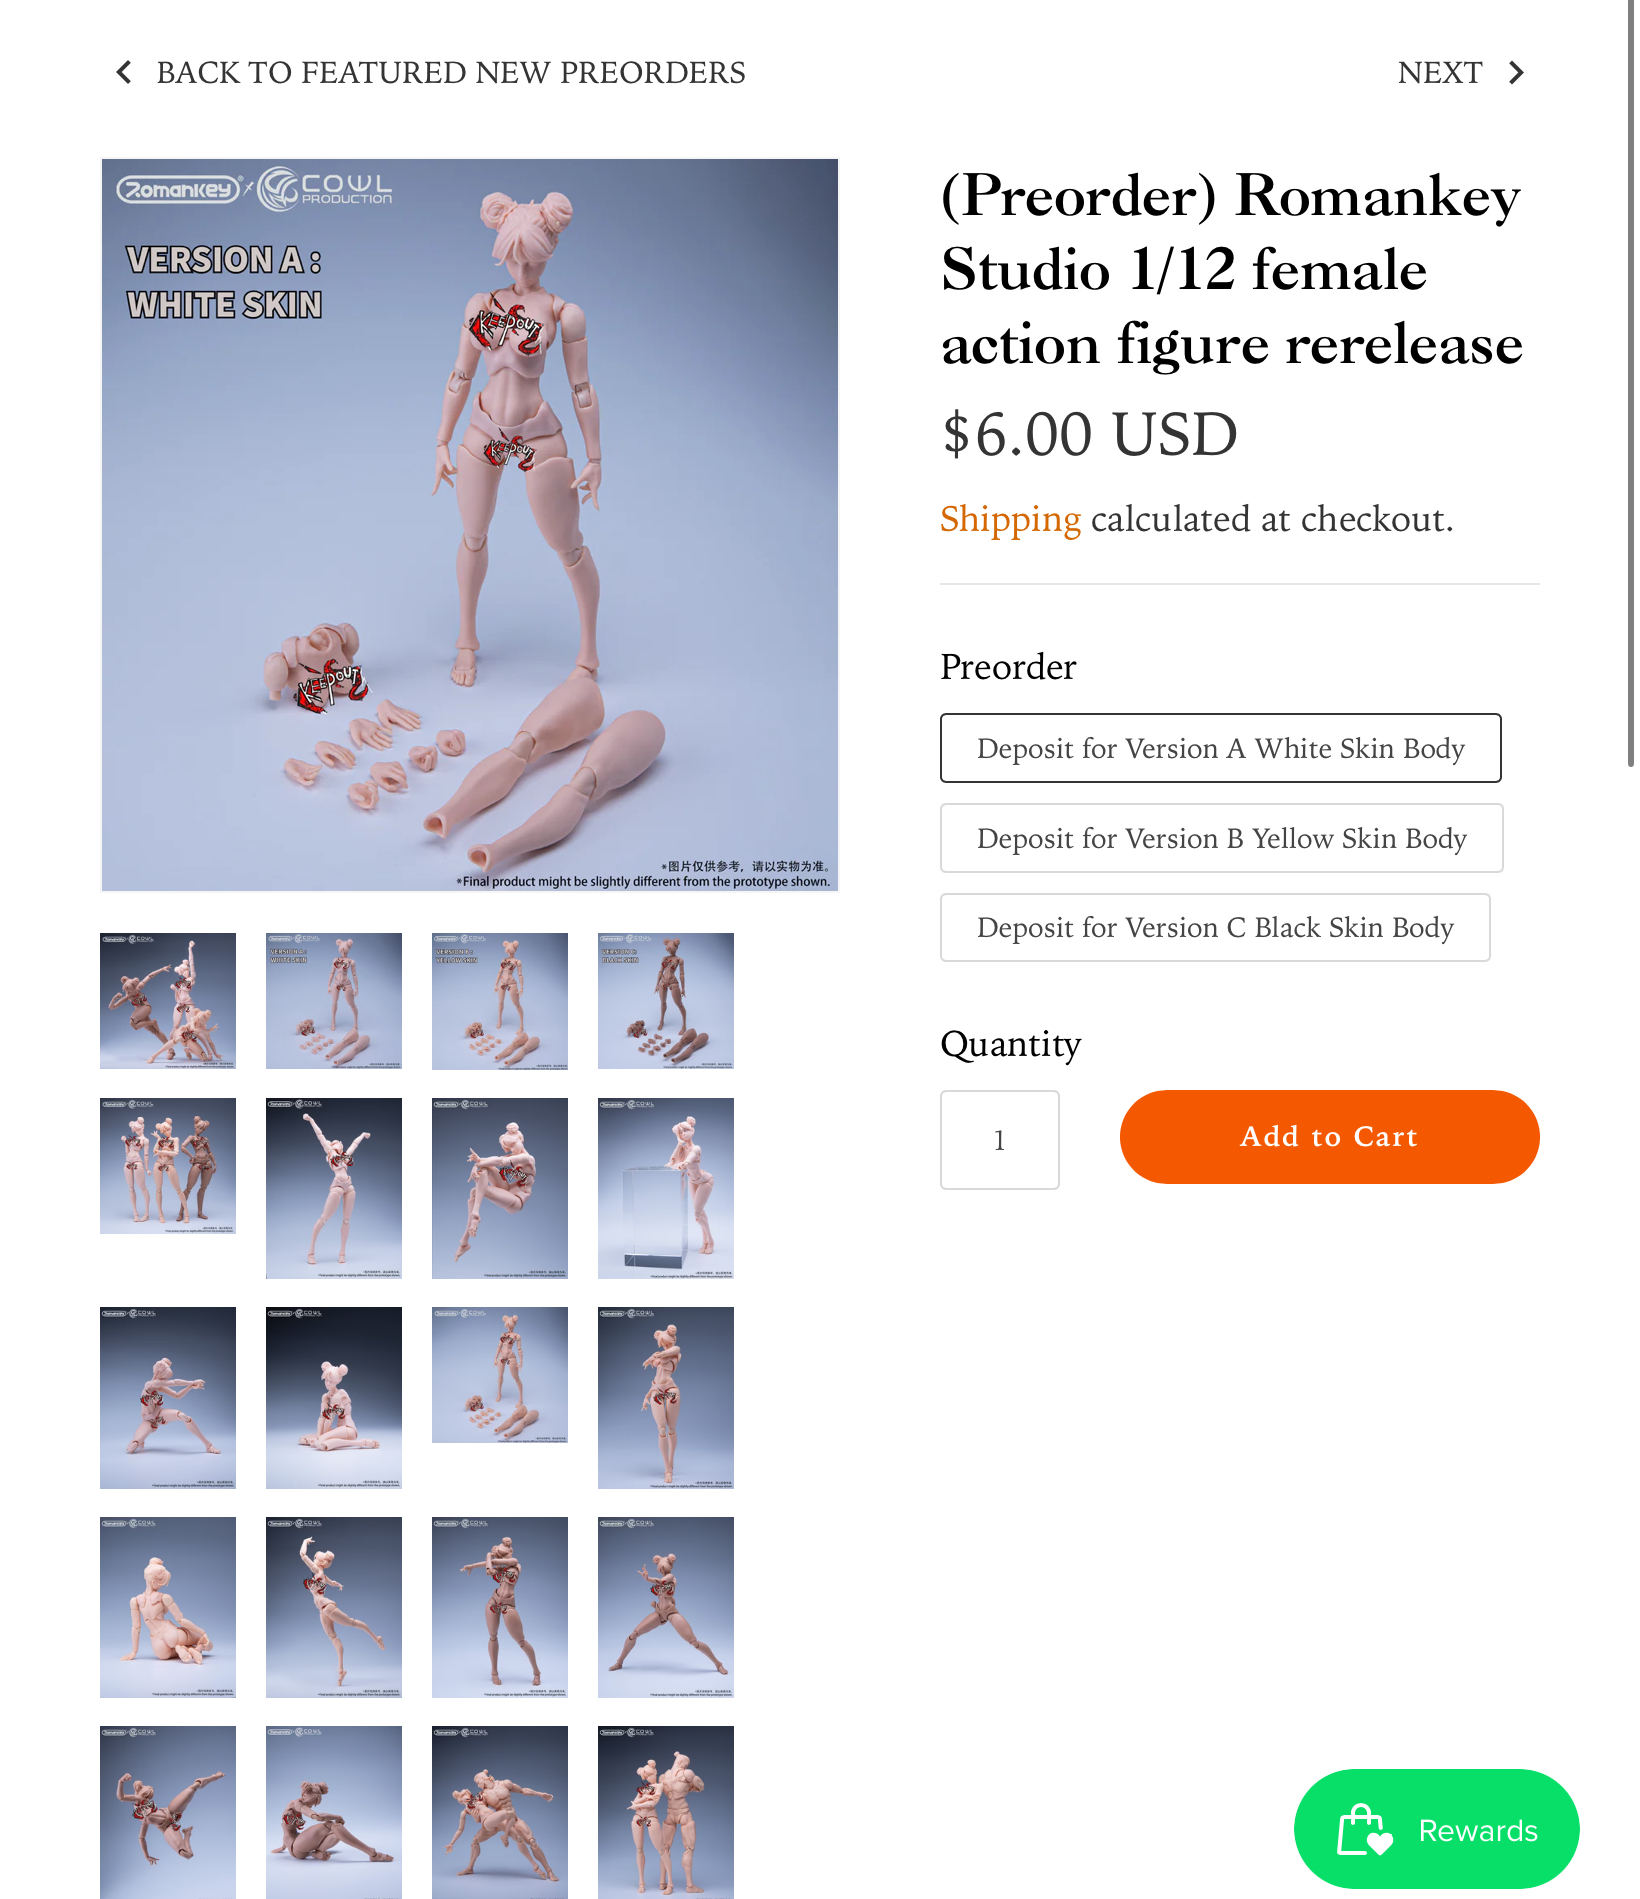Open the main Version A product image
Screen dimensions: 1640x1899
coord(470,525)
